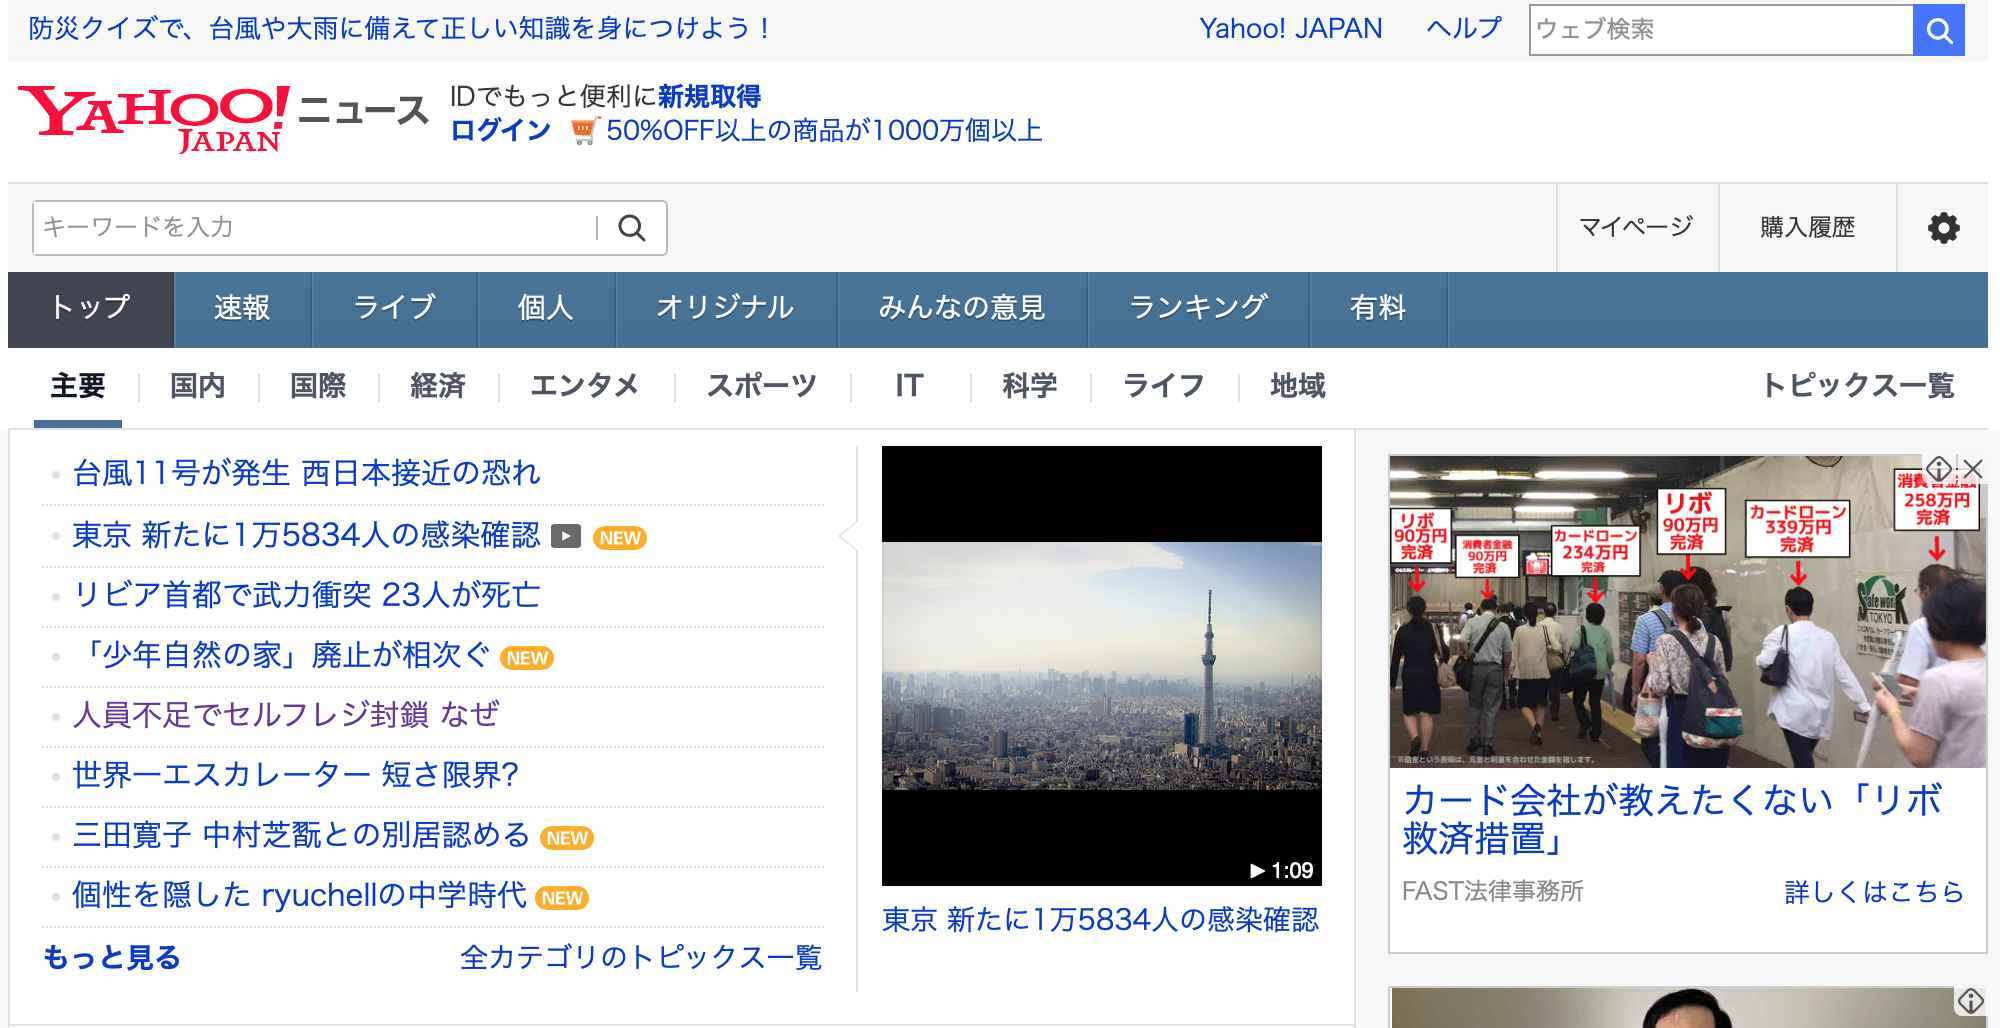This screenshot has width=2000, height=1028.
Task: Open the 個人 tab
Action: (x=546, y=309)
